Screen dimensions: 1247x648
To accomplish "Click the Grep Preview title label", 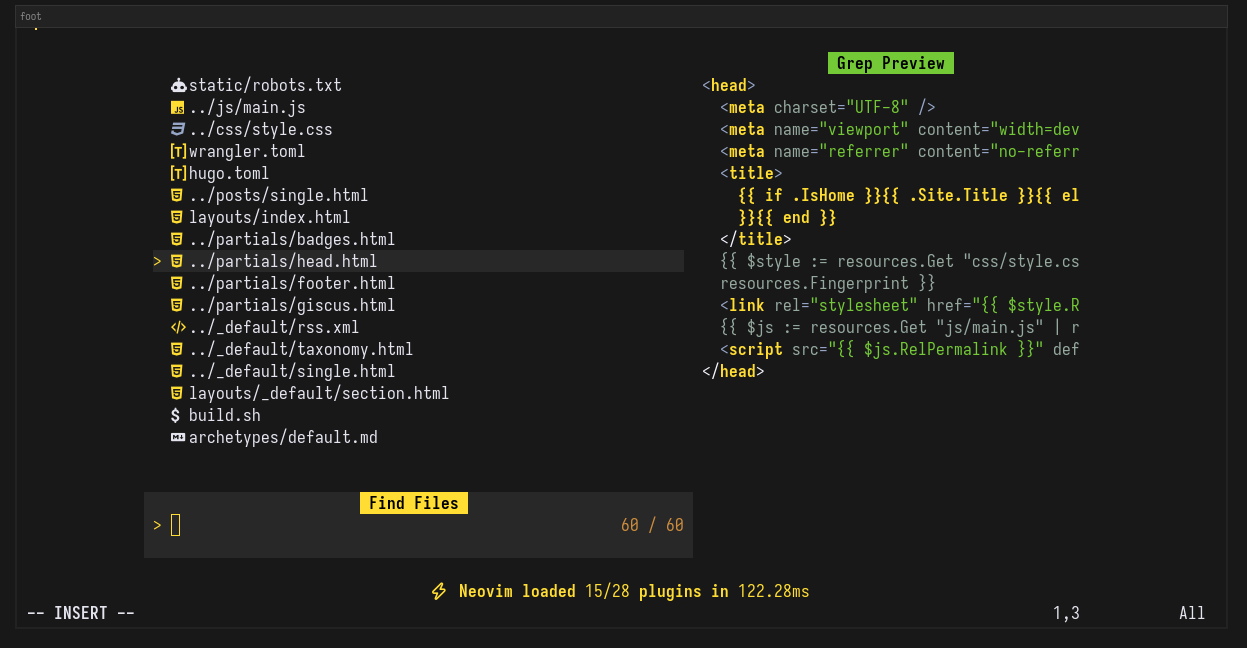I will [890, 64].
